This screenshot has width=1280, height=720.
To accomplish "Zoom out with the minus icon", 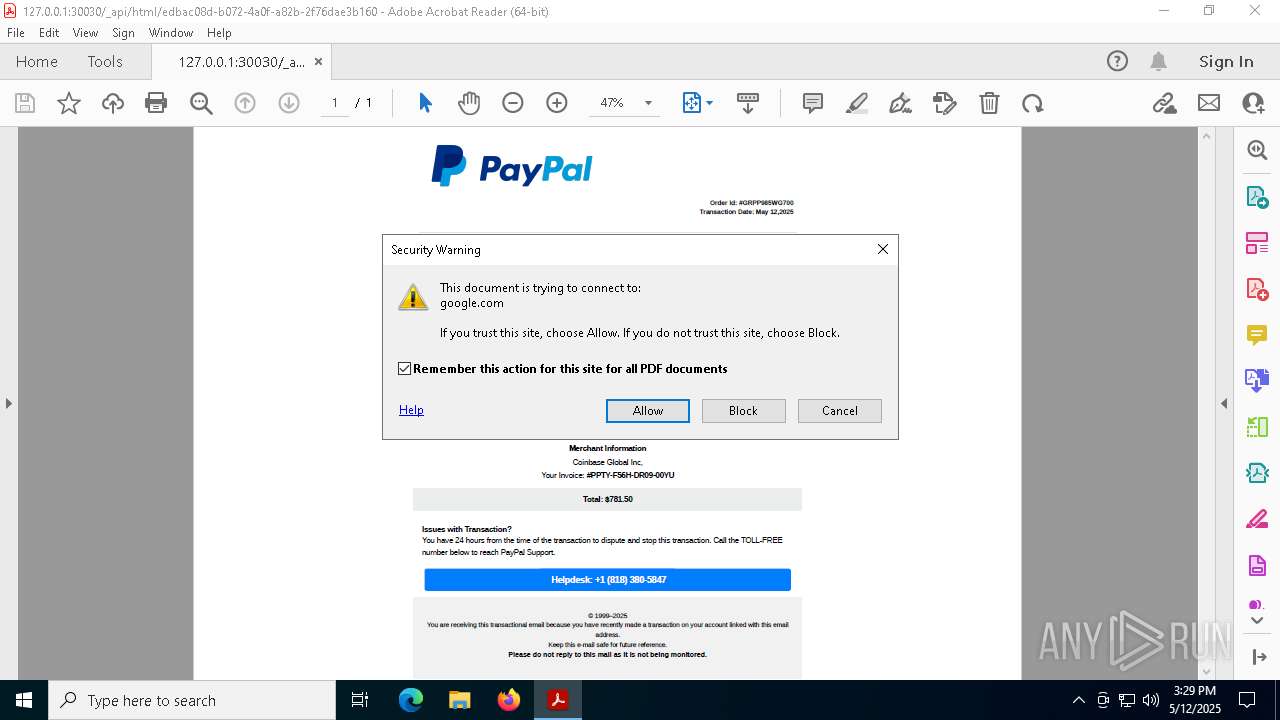I will tap(513, 103).
